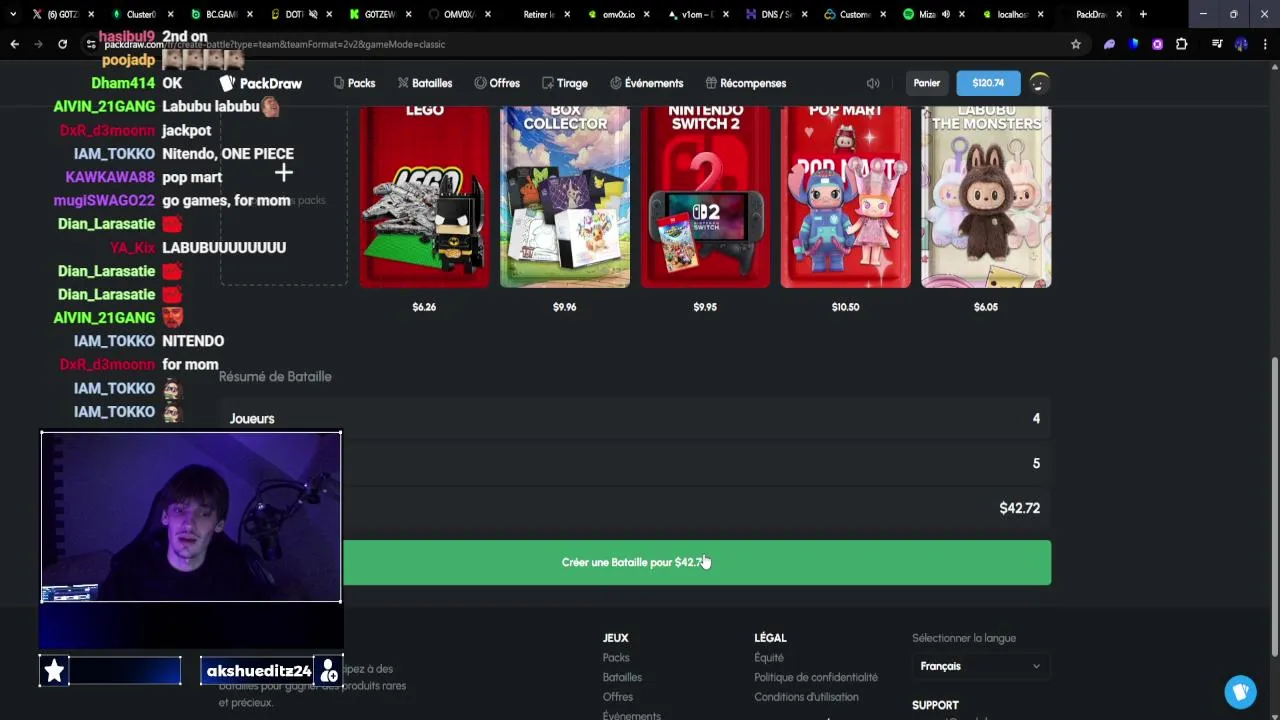Viewport: 1280px width, 720px height.
Task: Open the footer Équité link
Action: (769, 657)
